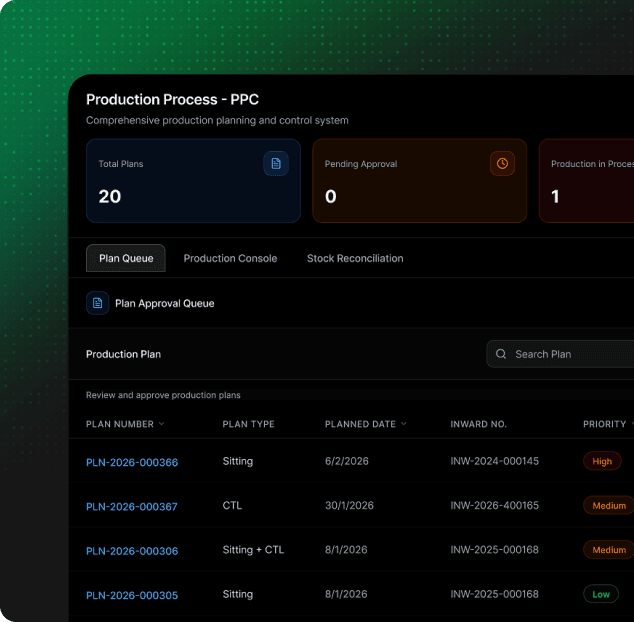Open the Production Console tab
Screen dimensions: 634x622
pyautogui.click(x=230, y=258)
